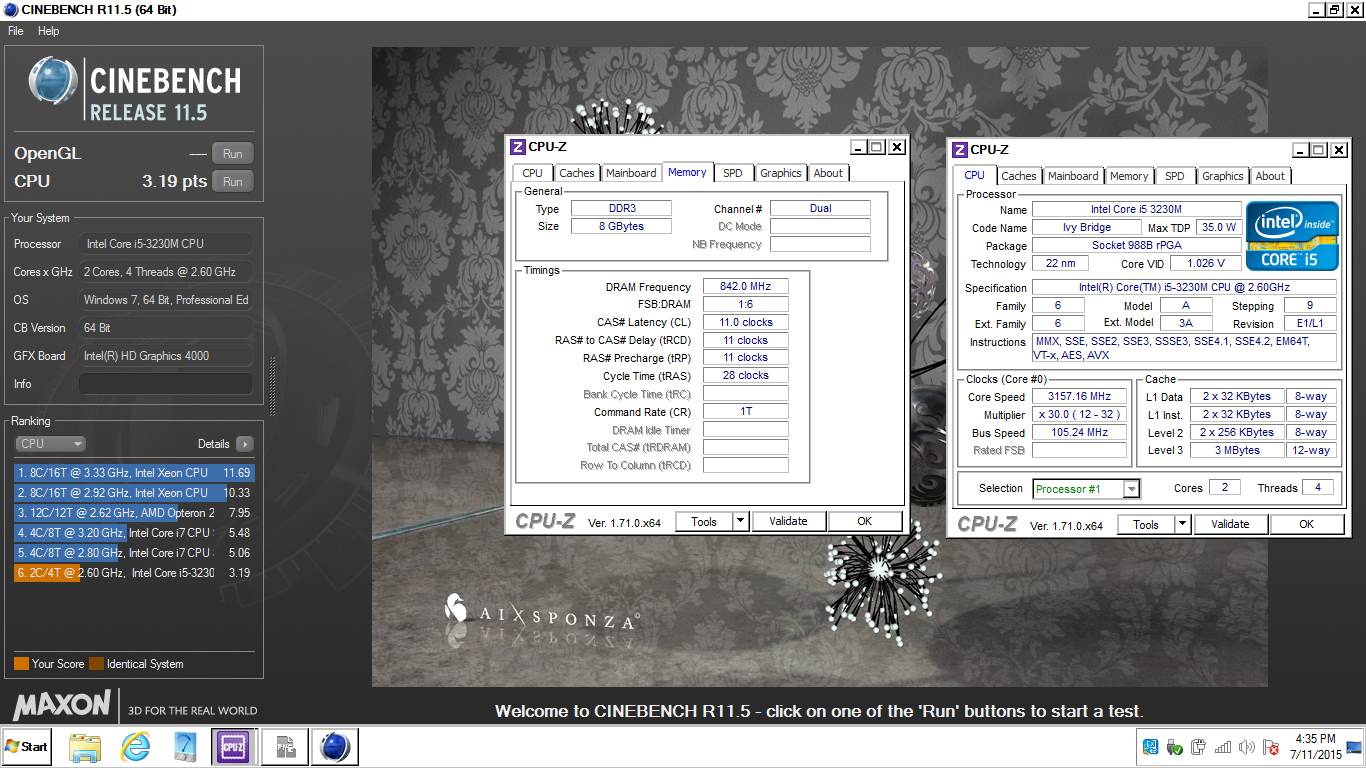
Task: Run the CPU benchmark
Action: (x=232, y=181)
